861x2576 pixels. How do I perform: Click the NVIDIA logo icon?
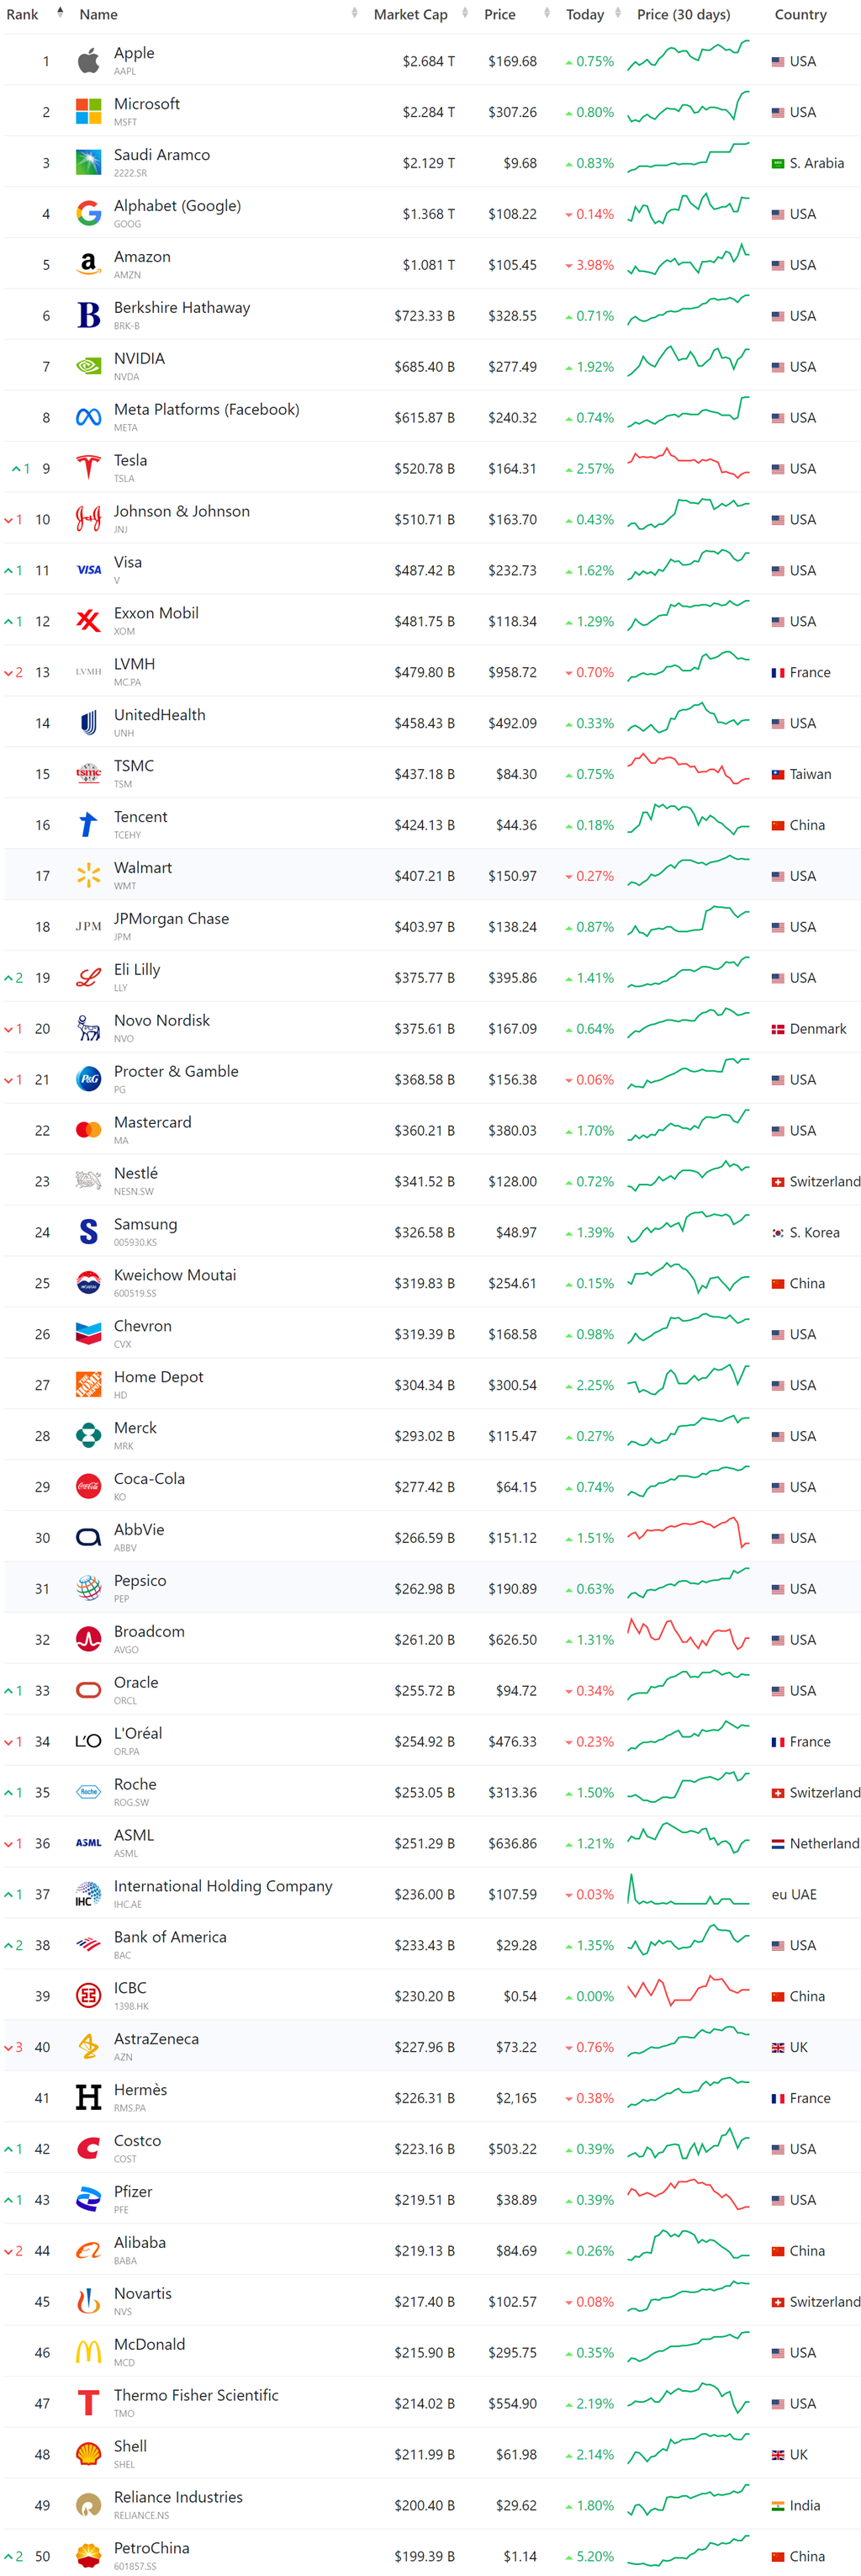tap(88, 367)
